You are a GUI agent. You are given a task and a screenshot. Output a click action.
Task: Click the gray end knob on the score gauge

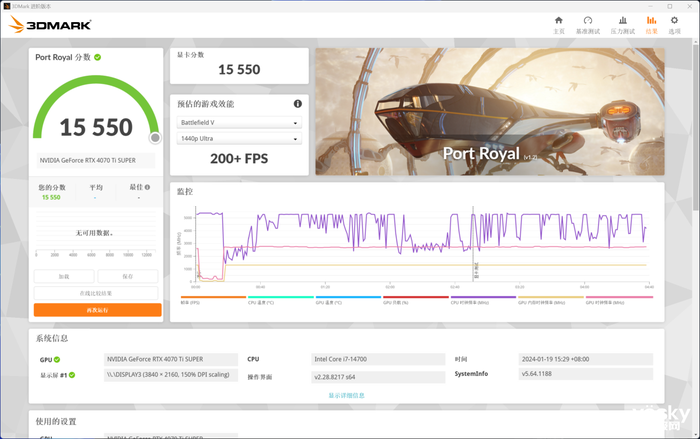click(155, 138)
